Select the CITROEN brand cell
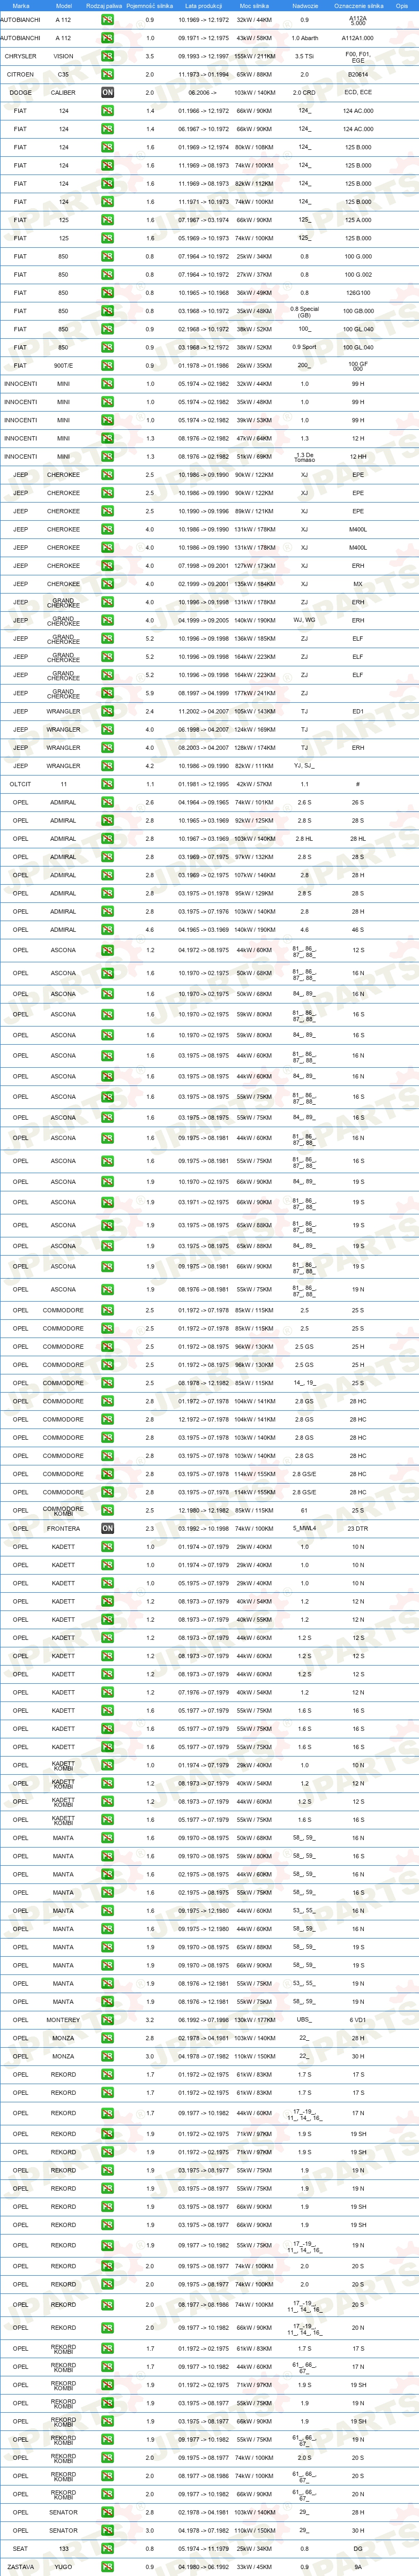Screen dimensions: 419x2576 click(x=20, y=74)
